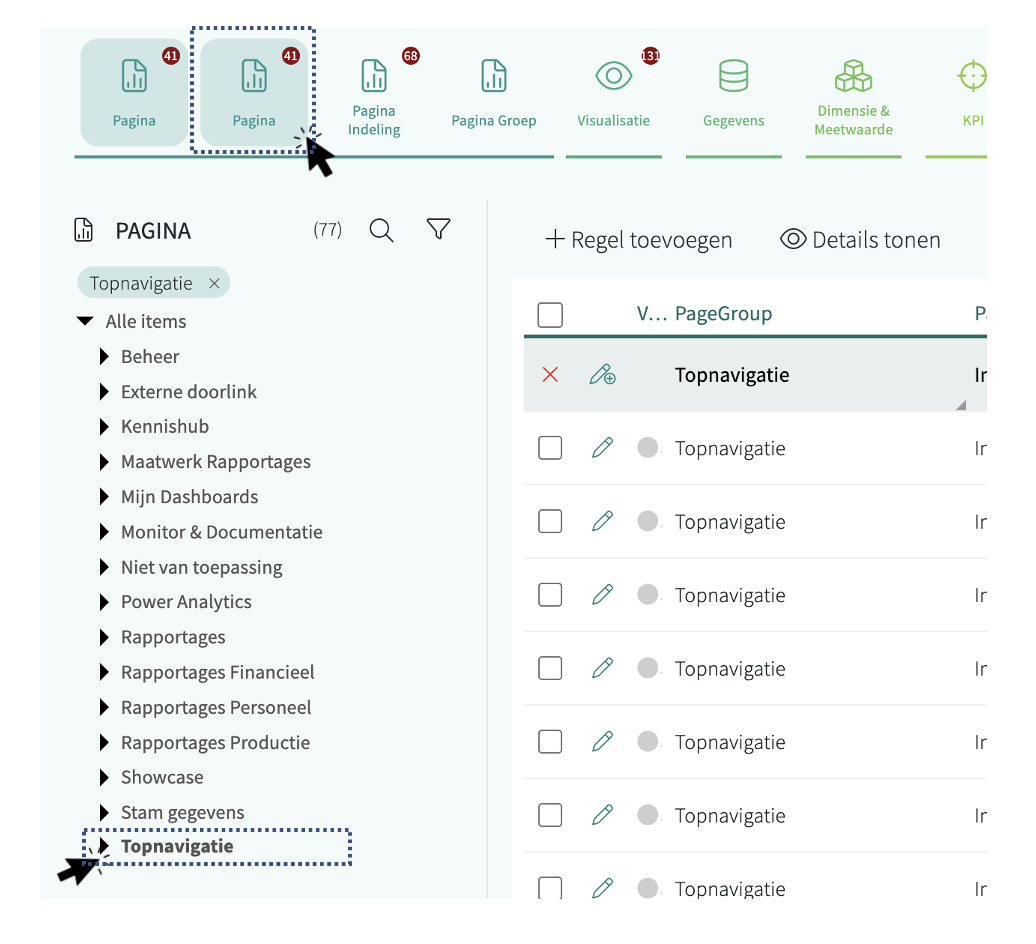The image size is (1036, 944).
Task: Expand the Topnavigatie tree node
Action: [x=104, y=847]
